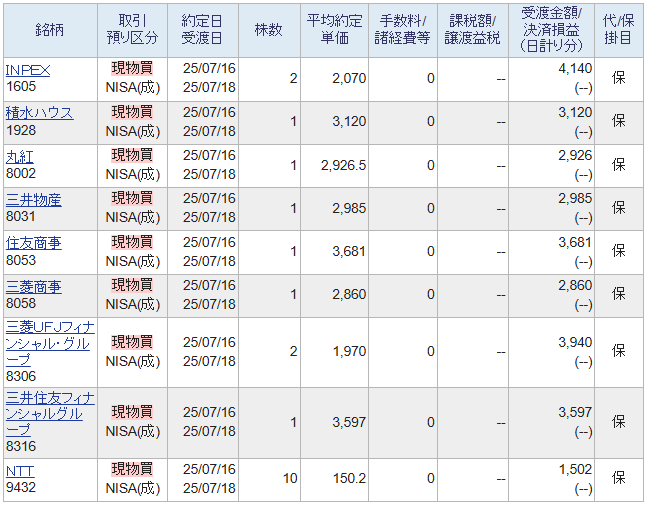Screen dimensions: 648x507
Task: Select stock code 8316
Action: (x=21, y=447)
